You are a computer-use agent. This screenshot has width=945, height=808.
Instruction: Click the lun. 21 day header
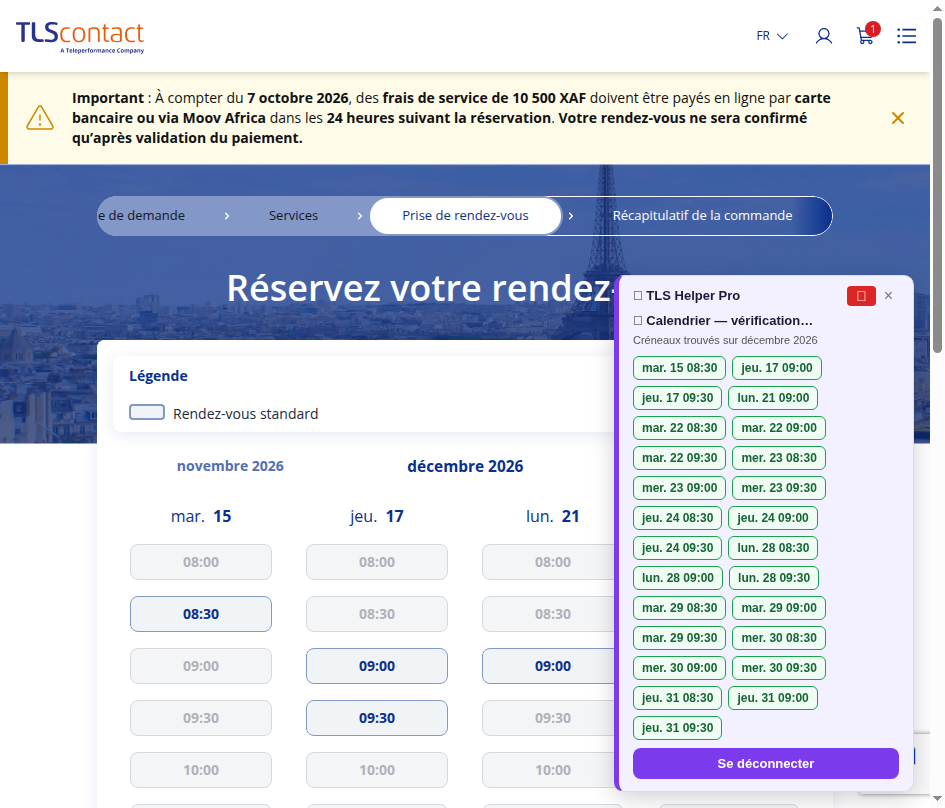tap(552, 516)
